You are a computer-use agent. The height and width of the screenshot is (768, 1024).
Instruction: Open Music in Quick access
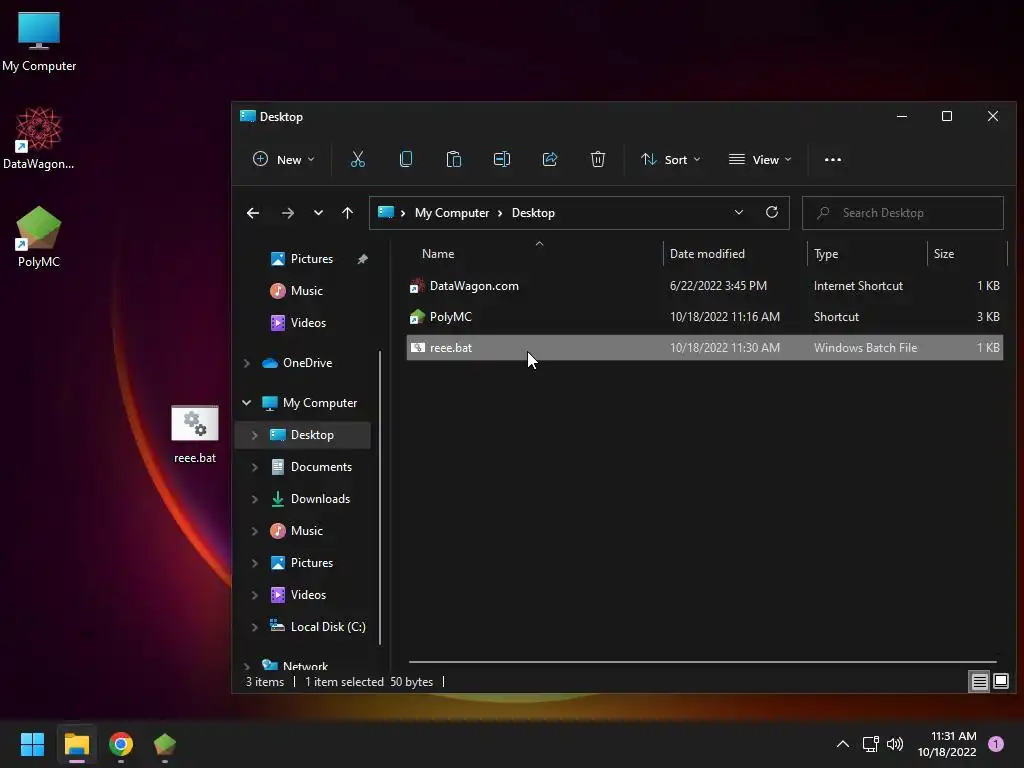306,291
